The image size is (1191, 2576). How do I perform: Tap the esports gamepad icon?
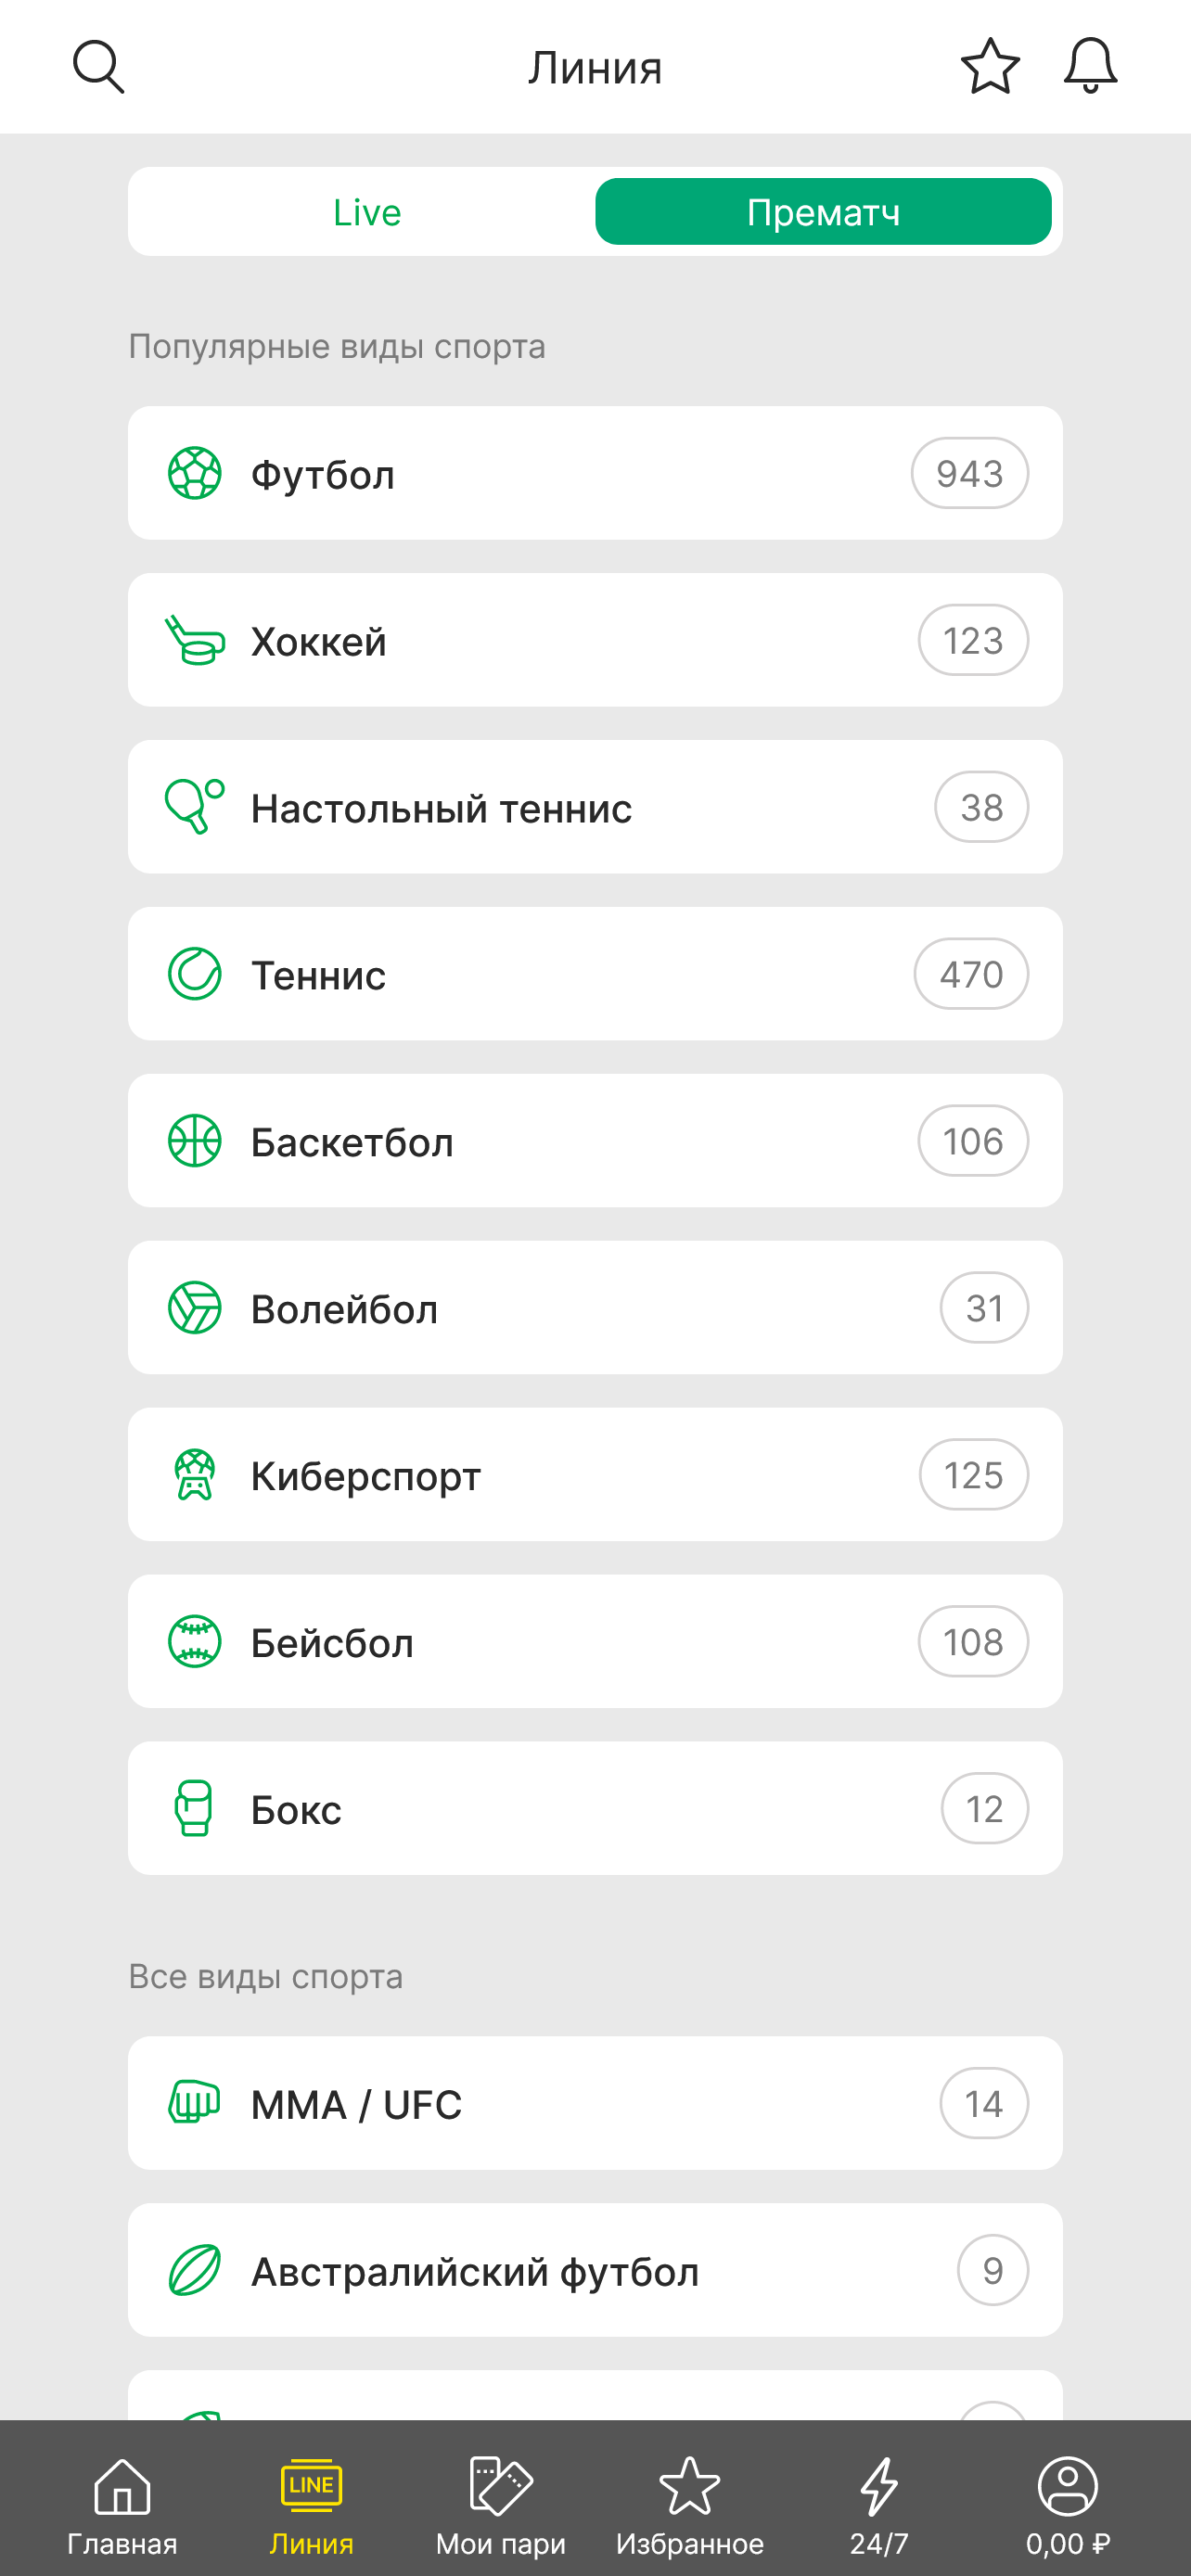point(194,1475)
